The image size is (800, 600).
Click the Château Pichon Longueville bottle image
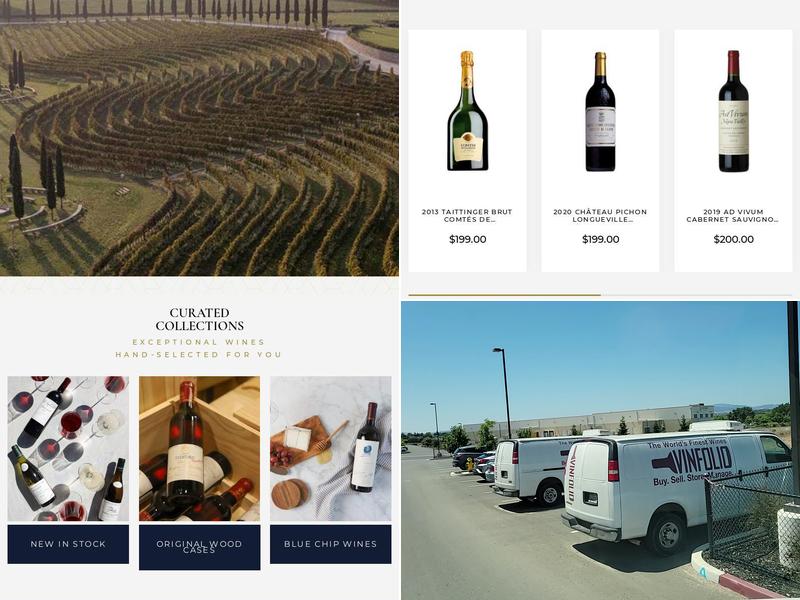601,111
